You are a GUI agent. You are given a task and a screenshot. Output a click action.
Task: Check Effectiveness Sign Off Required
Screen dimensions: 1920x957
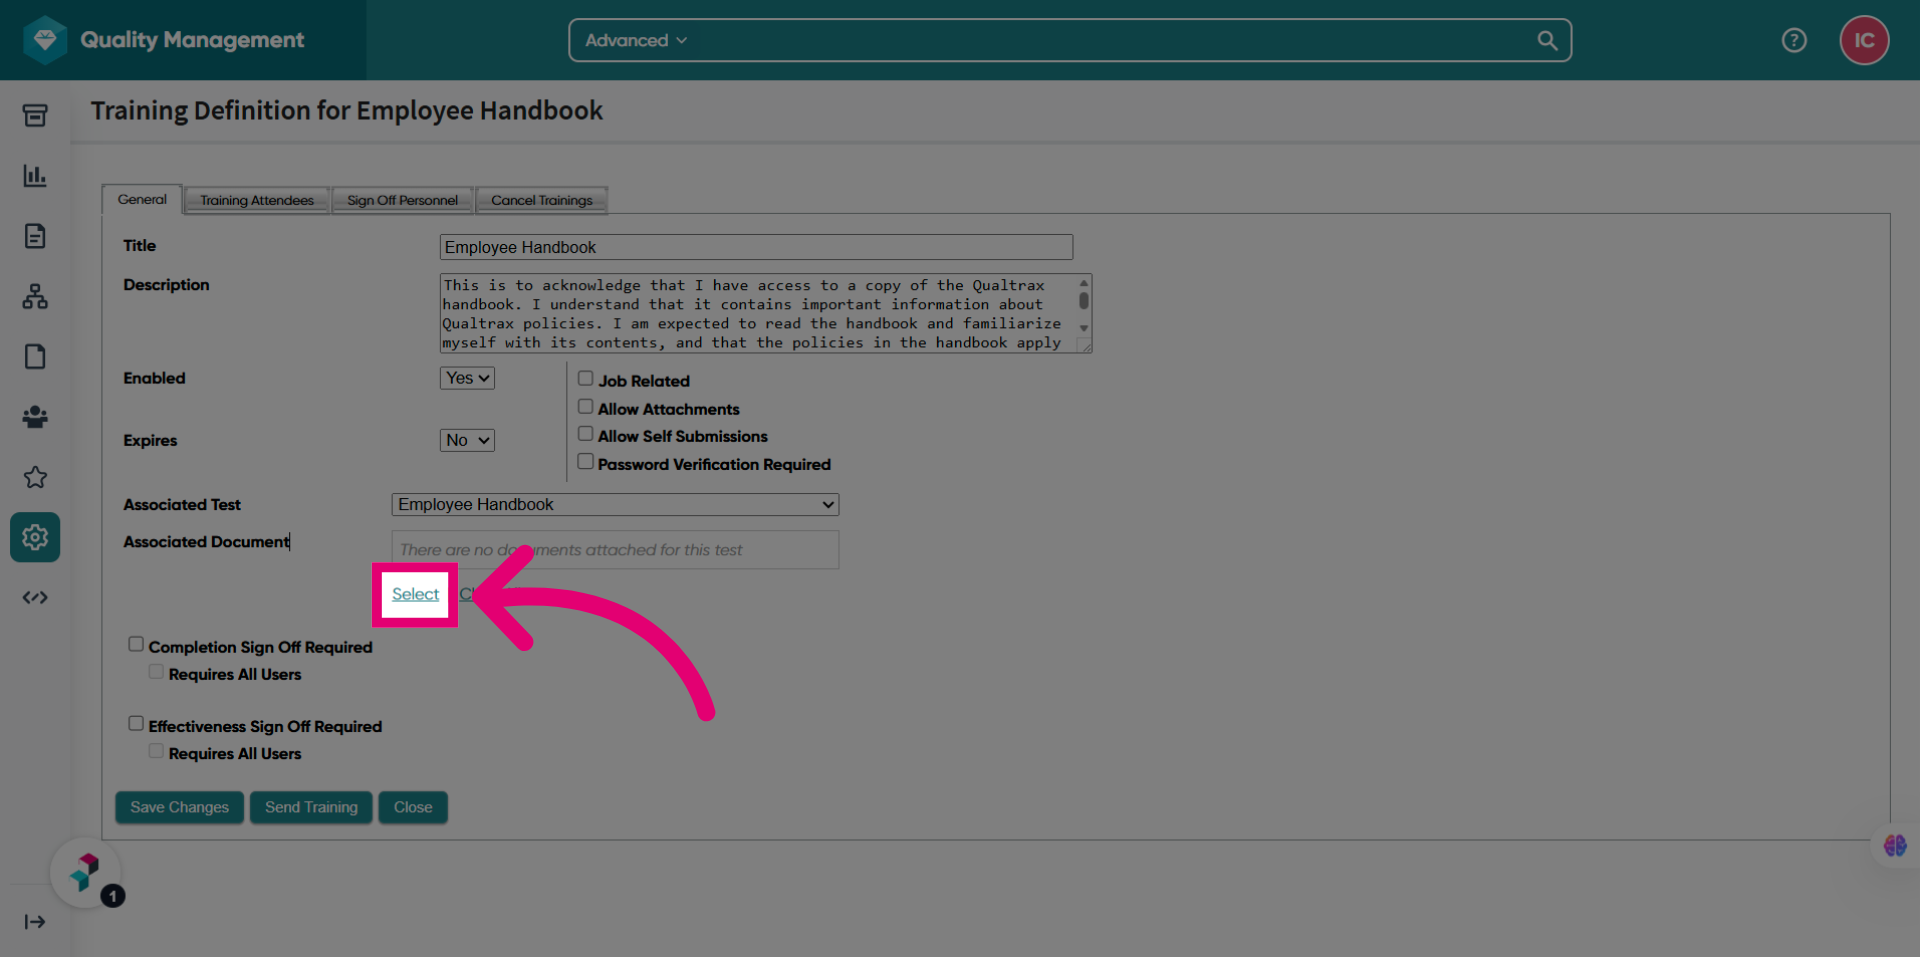click(136, 723)
